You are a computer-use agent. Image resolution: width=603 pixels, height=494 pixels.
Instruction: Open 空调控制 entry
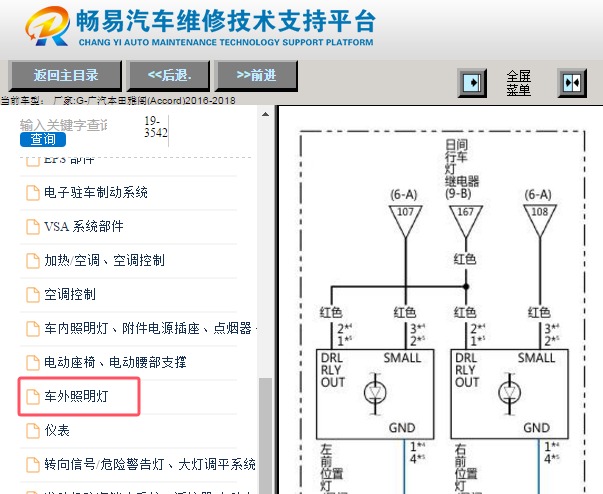70,294
